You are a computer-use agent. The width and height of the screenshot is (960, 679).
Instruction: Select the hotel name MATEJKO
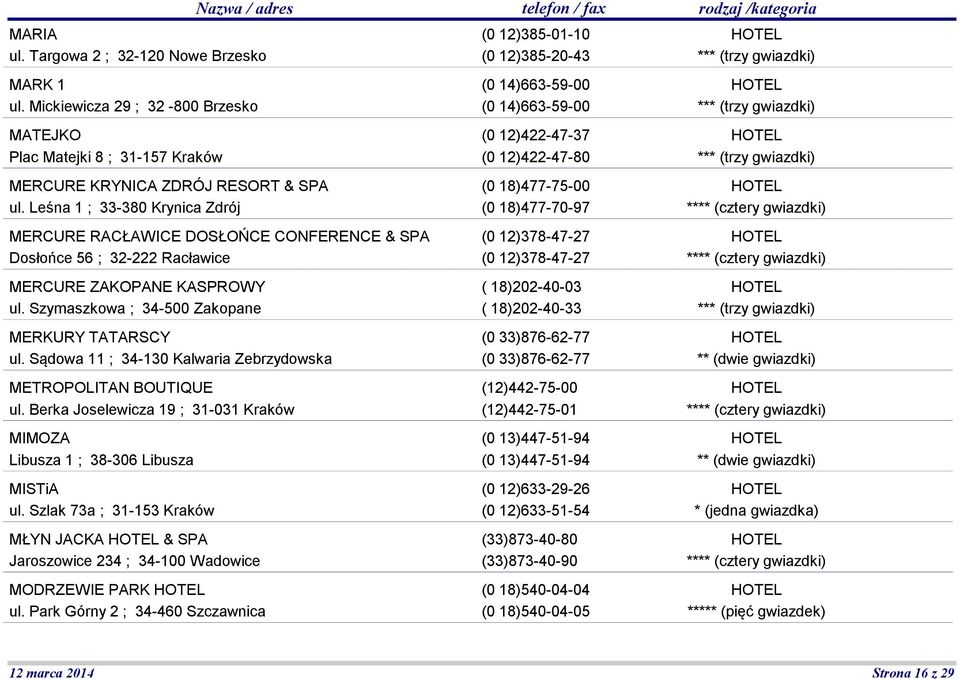pos(45,135)
